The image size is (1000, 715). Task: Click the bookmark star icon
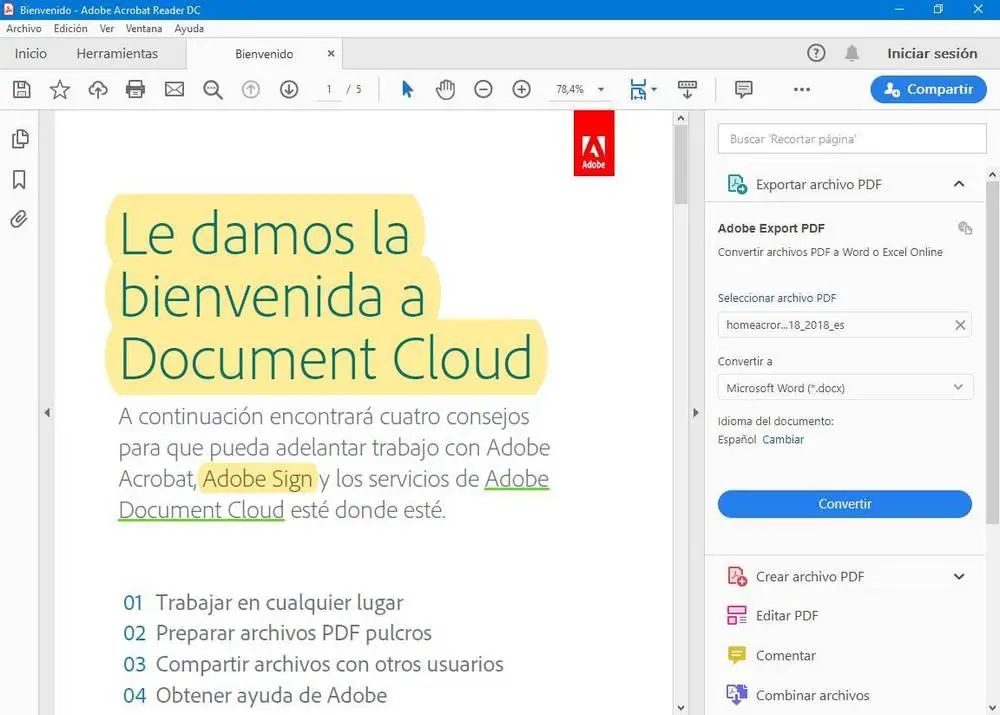[60, 90]
